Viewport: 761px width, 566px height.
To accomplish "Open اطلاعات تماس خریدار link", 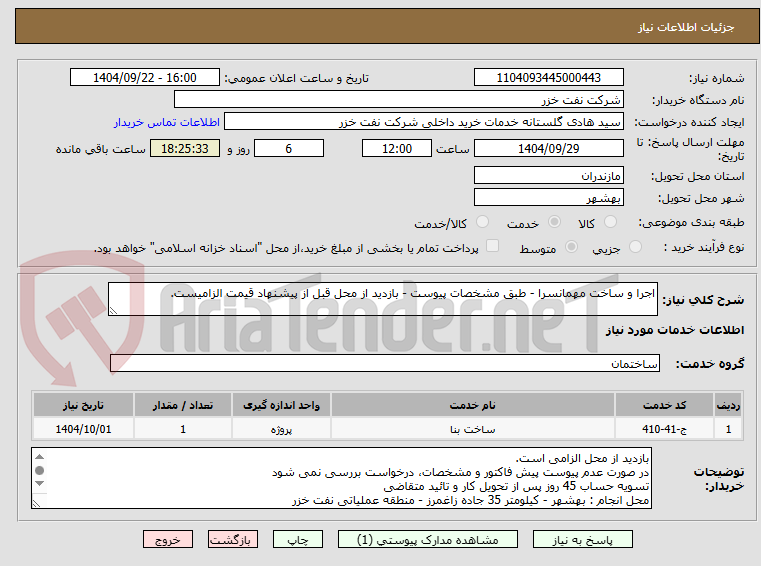I will click(167, 122).
